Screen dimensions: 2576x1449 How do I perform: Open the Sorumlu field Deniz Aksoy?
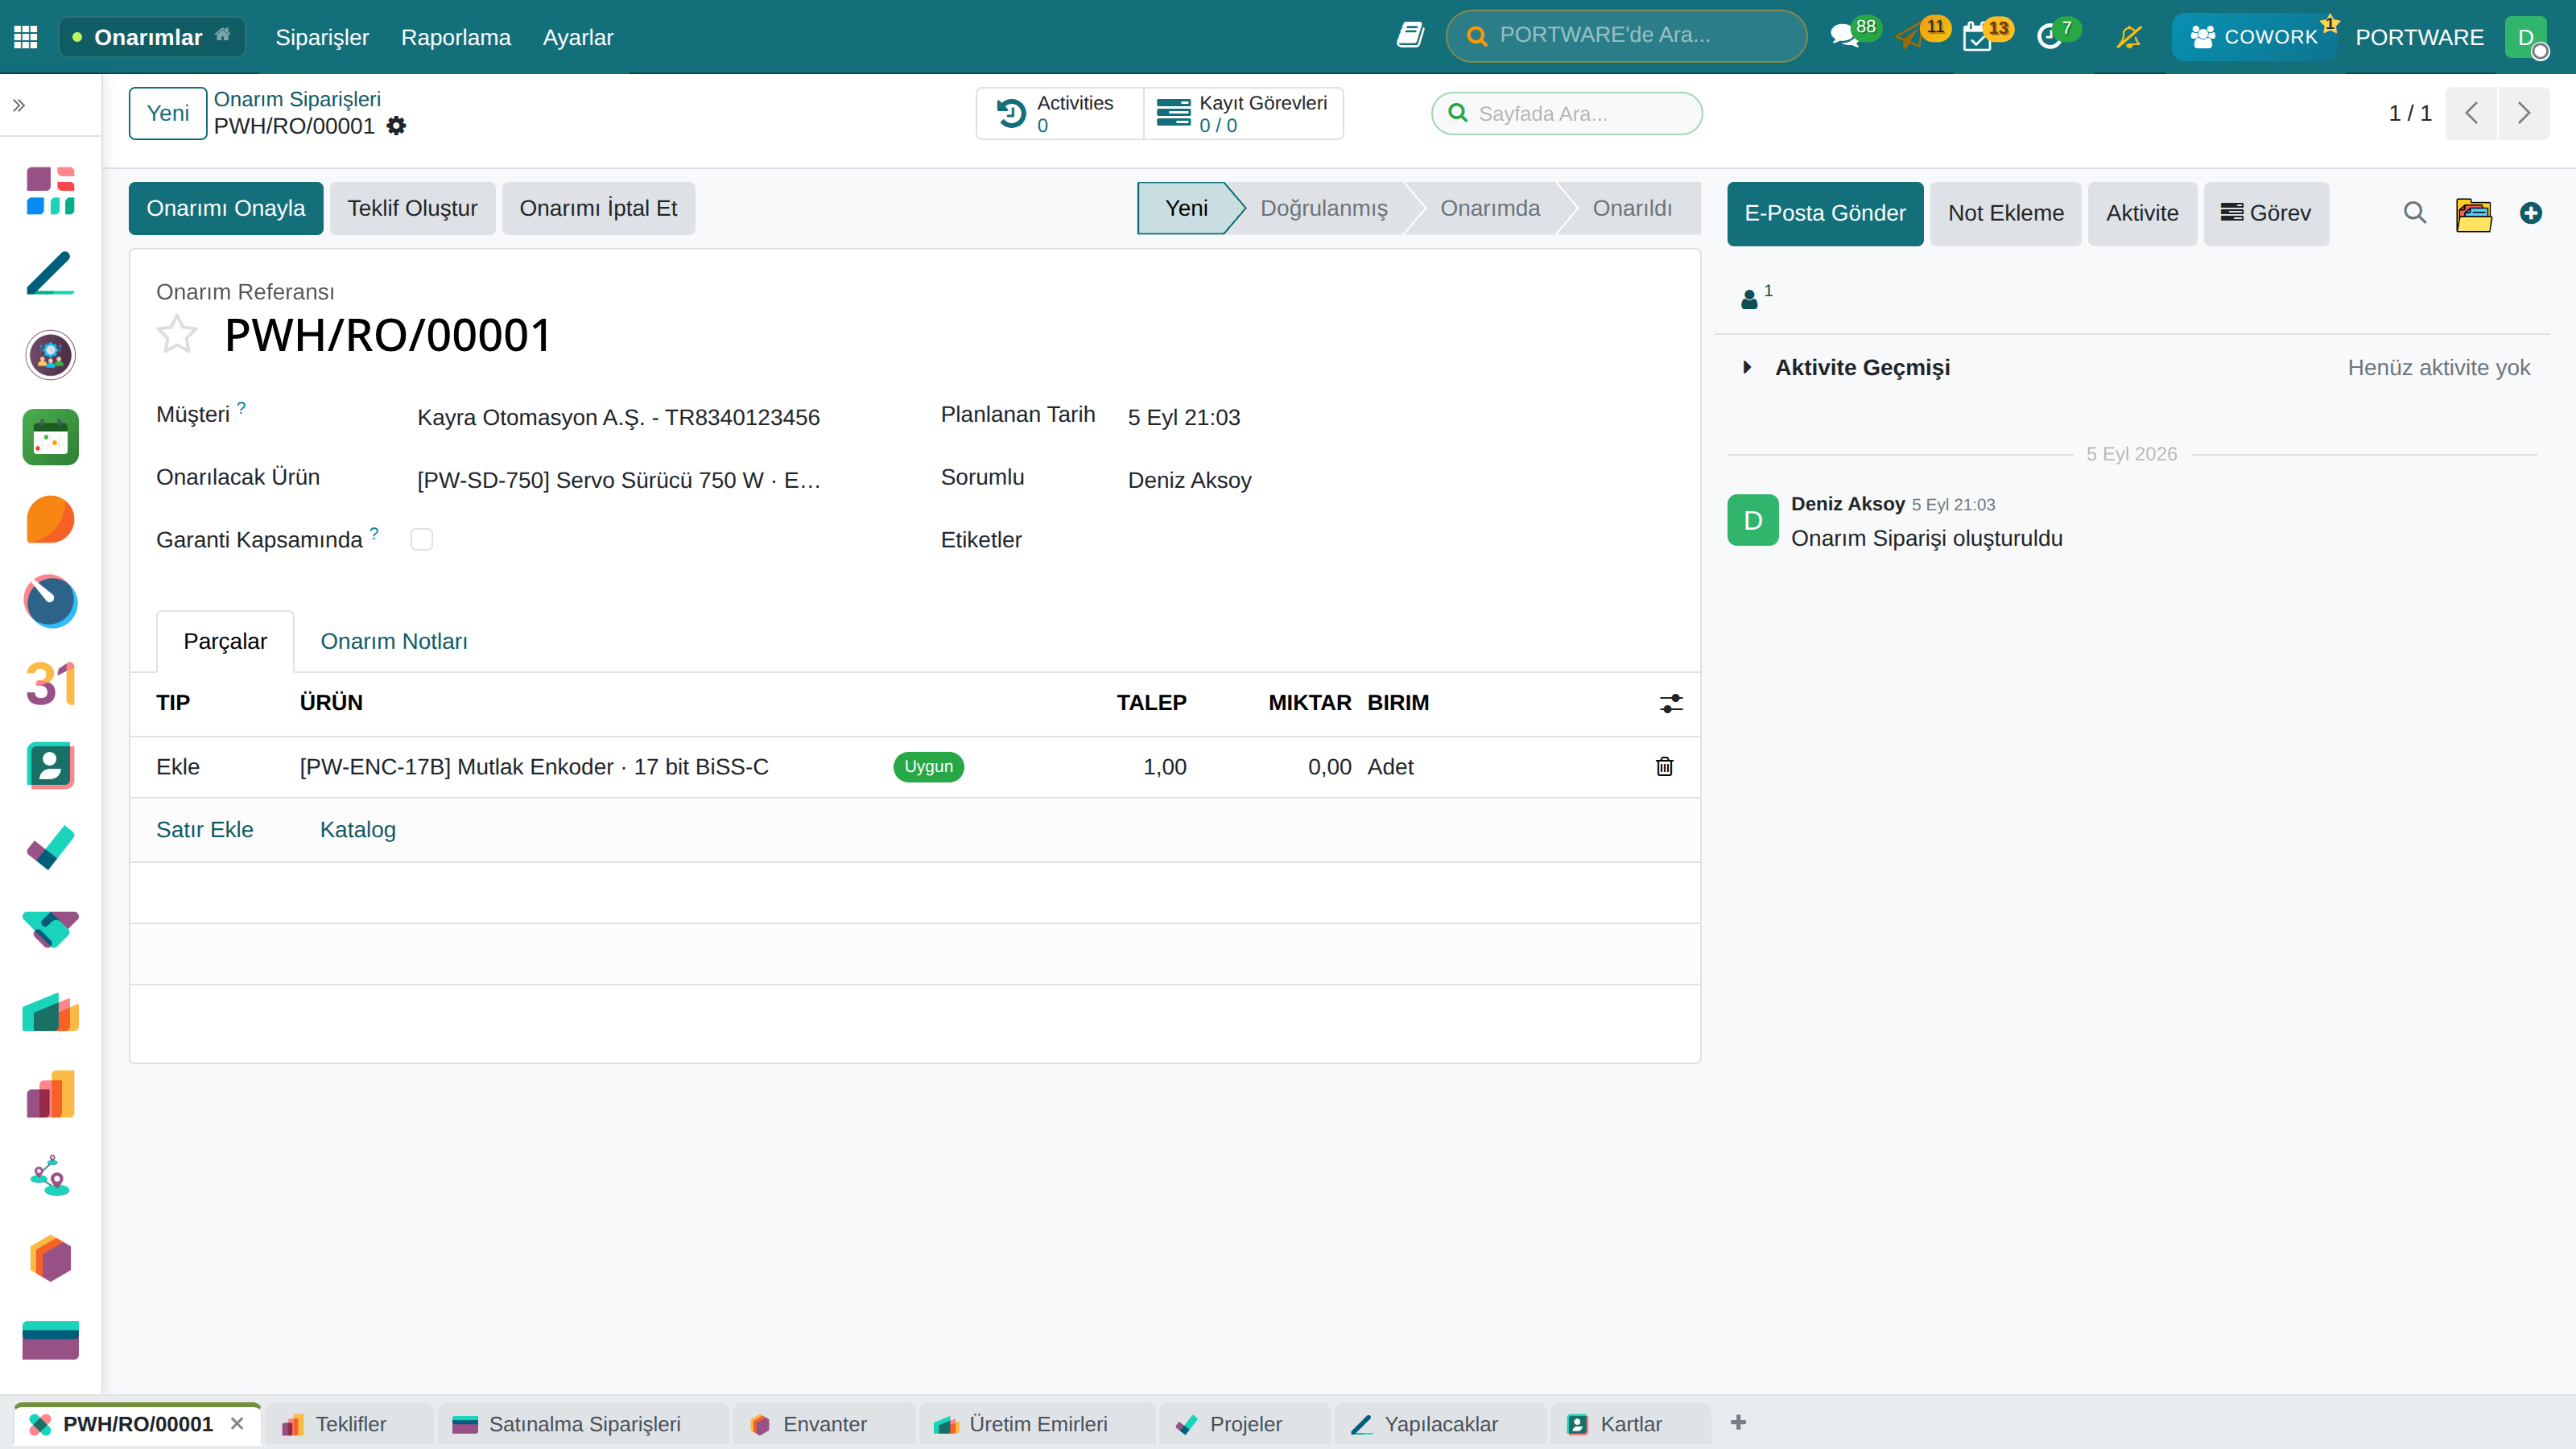click(x=1189, y=480)
